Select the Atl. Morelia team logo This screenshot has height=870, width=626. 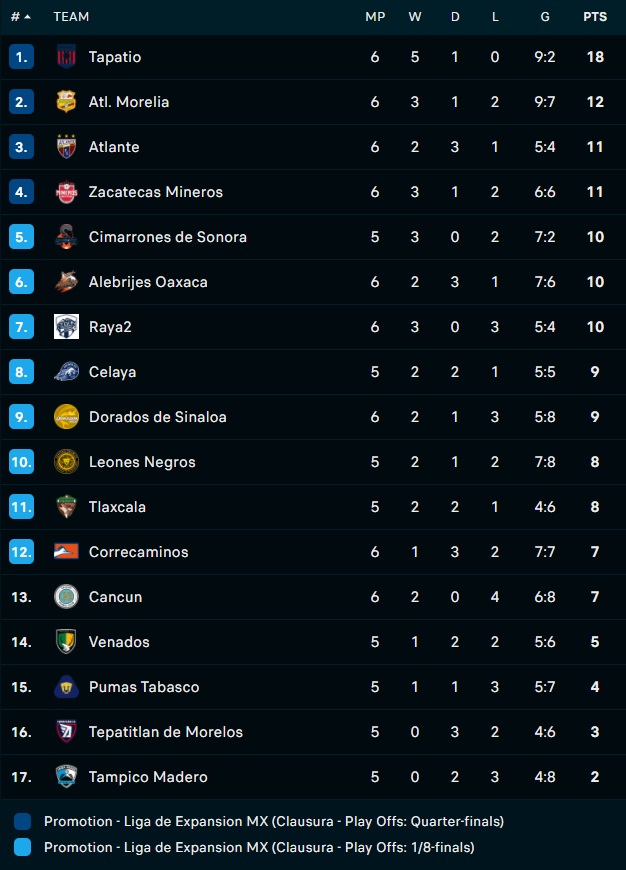pos(65,102)
